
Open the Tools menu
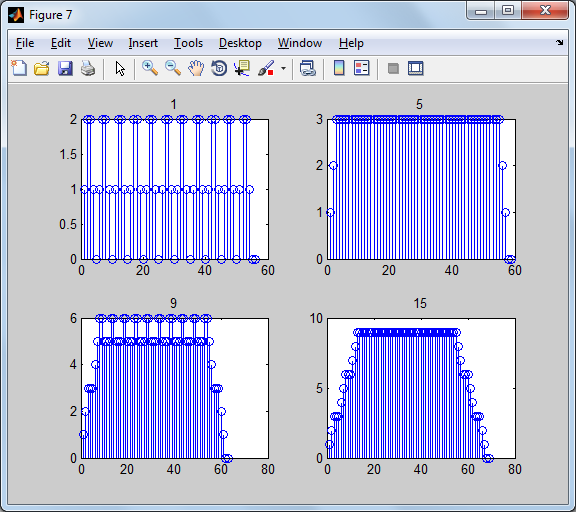tap(188, 43)
